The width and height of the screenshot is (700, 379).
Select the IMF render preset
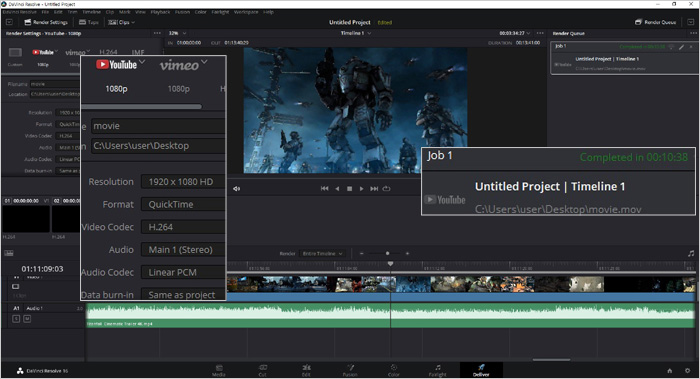138,52
